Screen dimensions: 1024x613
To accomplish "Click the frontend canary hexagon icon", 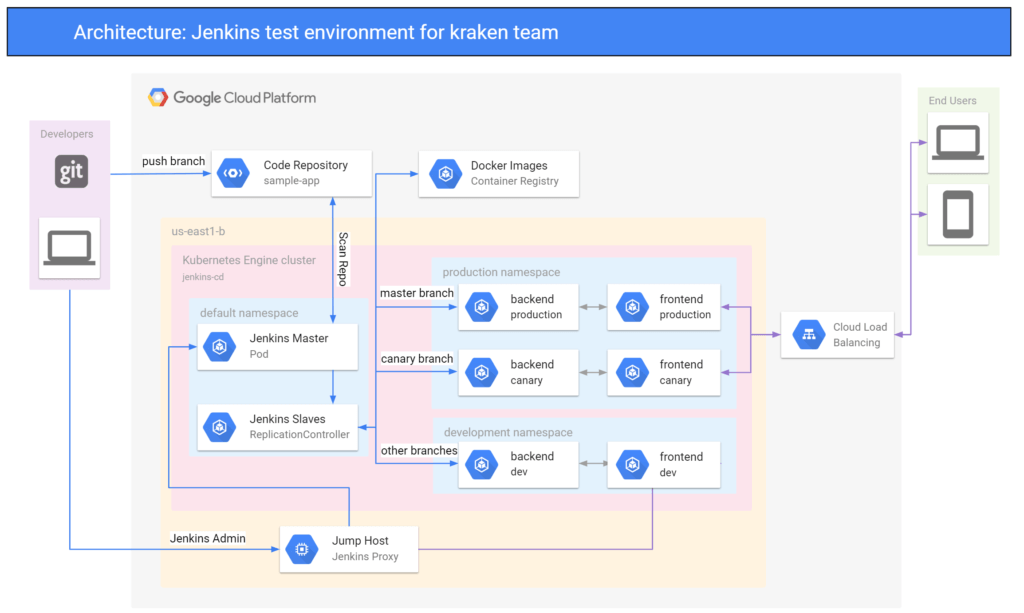I will click(x=632, y=372).
